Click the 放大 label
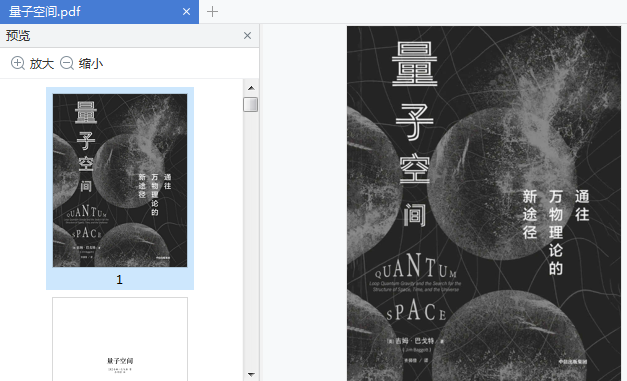This screenshot has height=381, width=627. pyautogui.click(x=42, y=64)
